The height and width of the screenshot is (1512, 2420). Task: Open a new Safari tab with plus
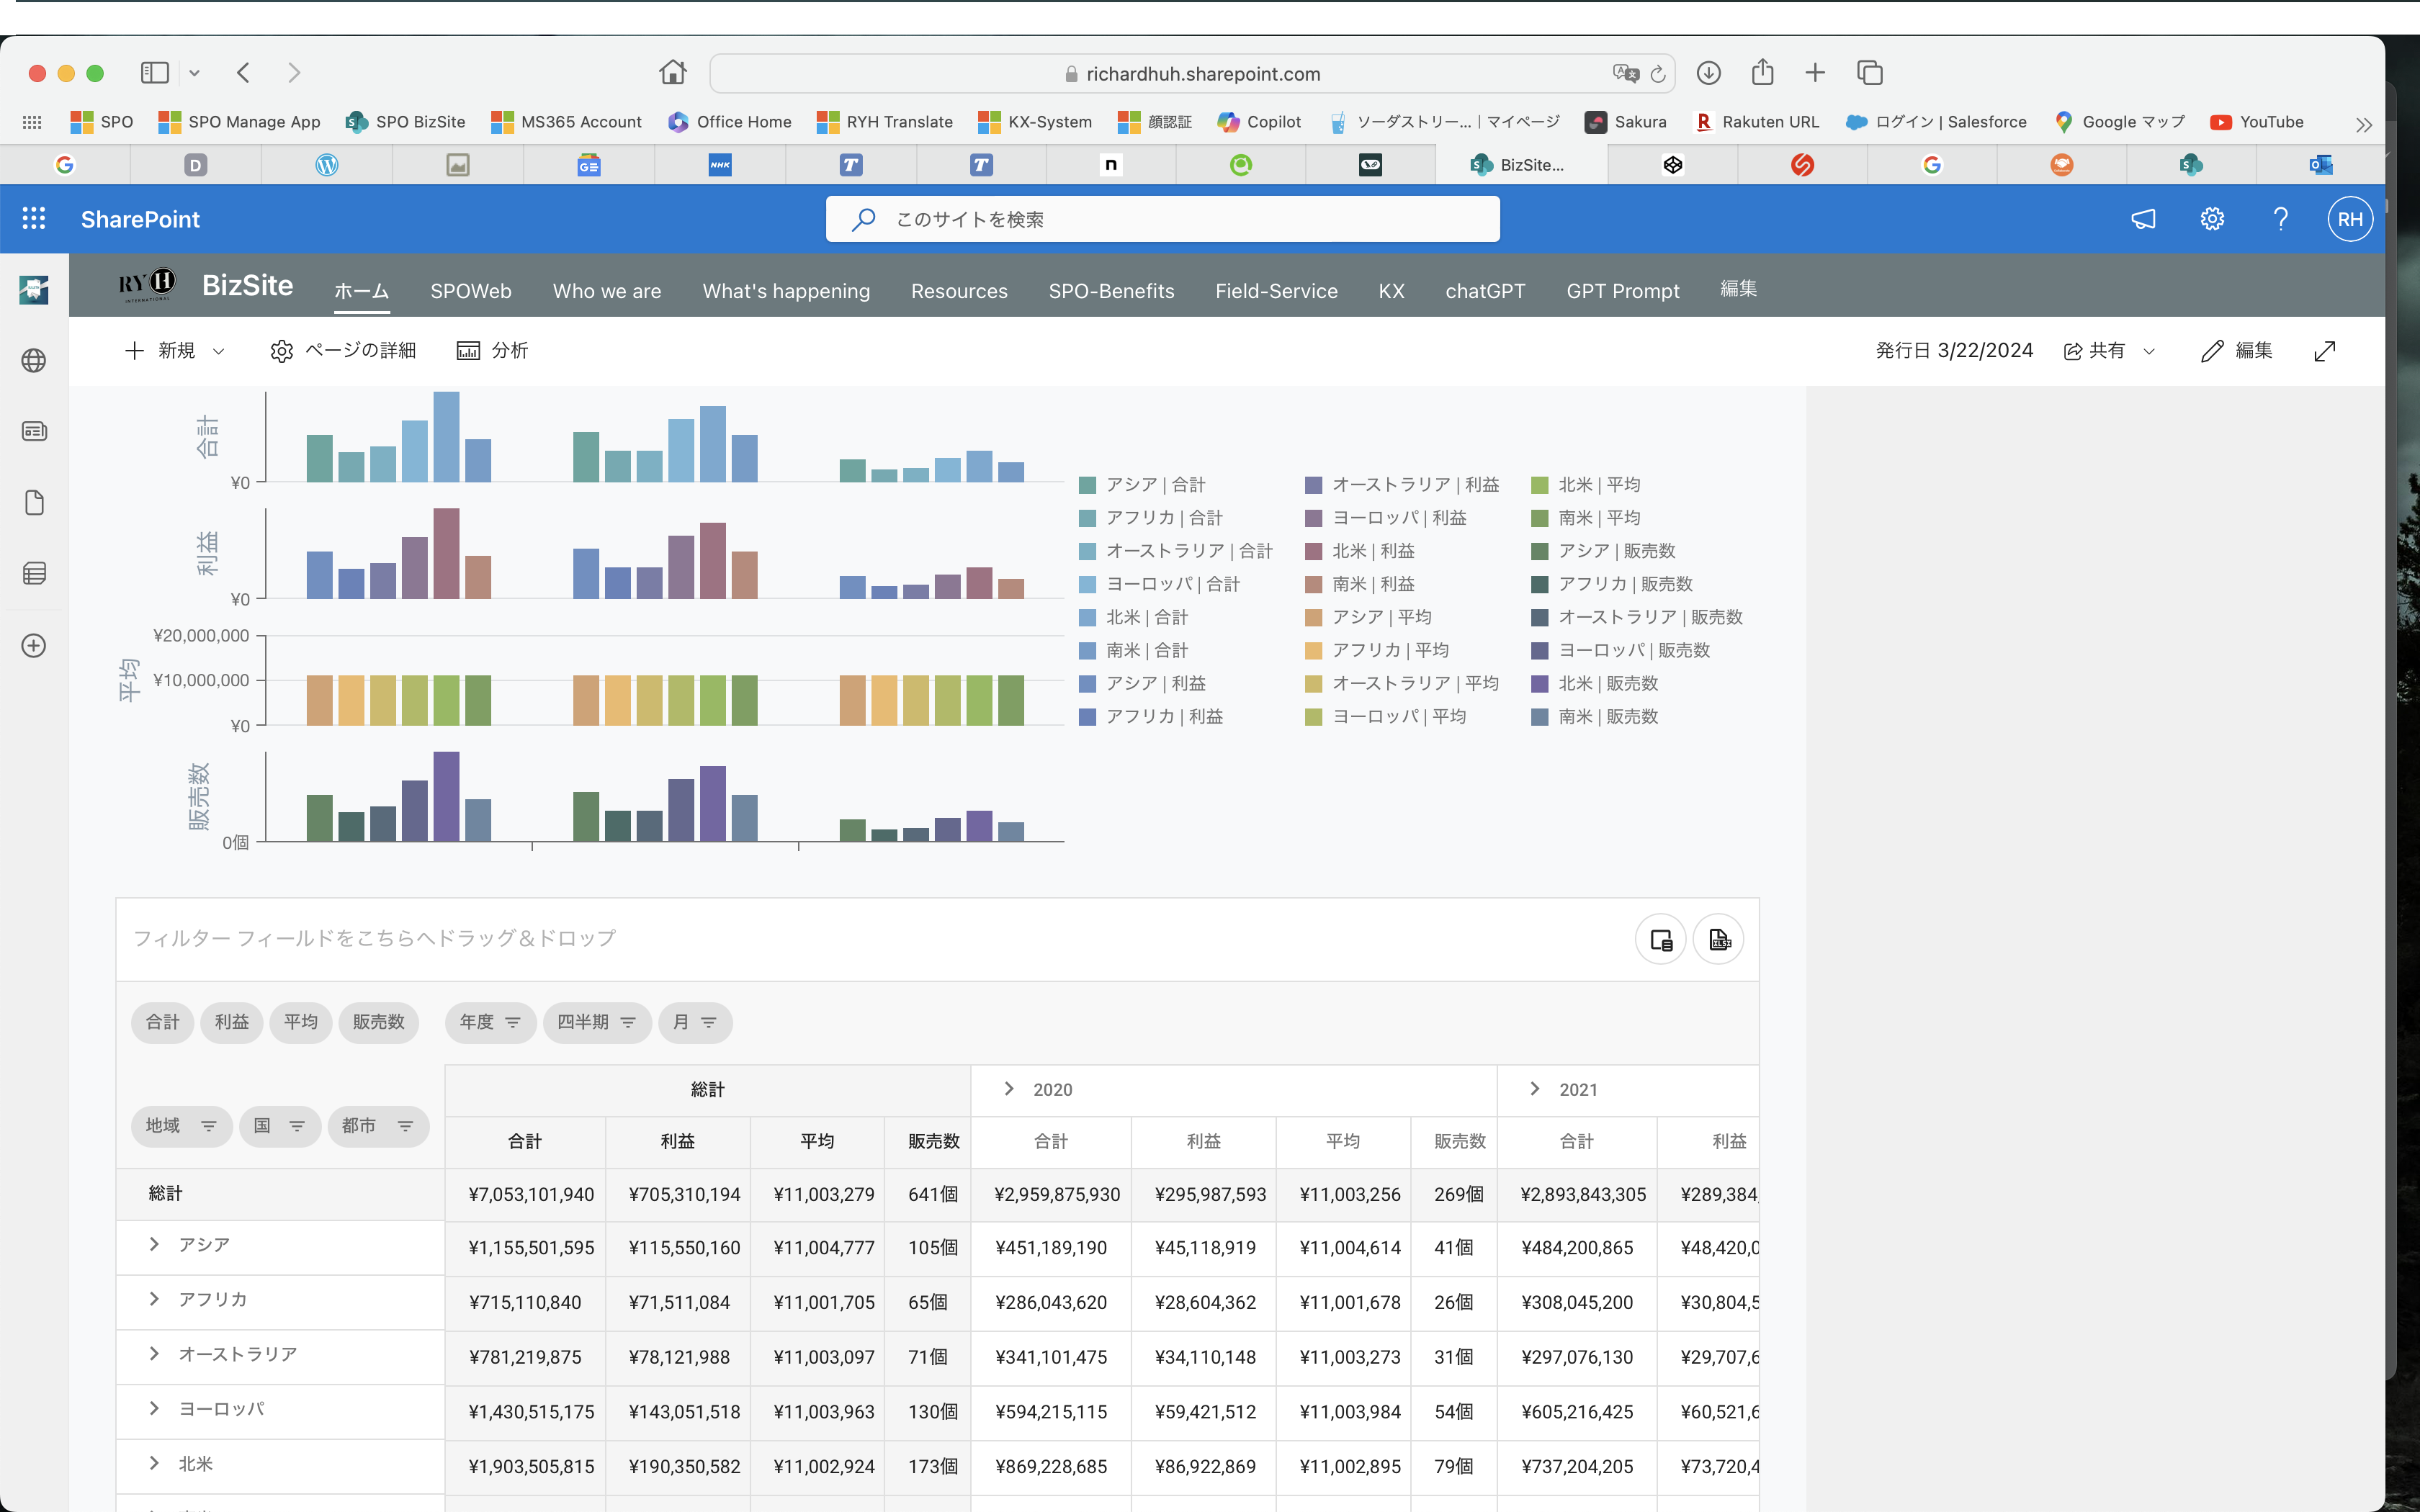click(1815, 72)
